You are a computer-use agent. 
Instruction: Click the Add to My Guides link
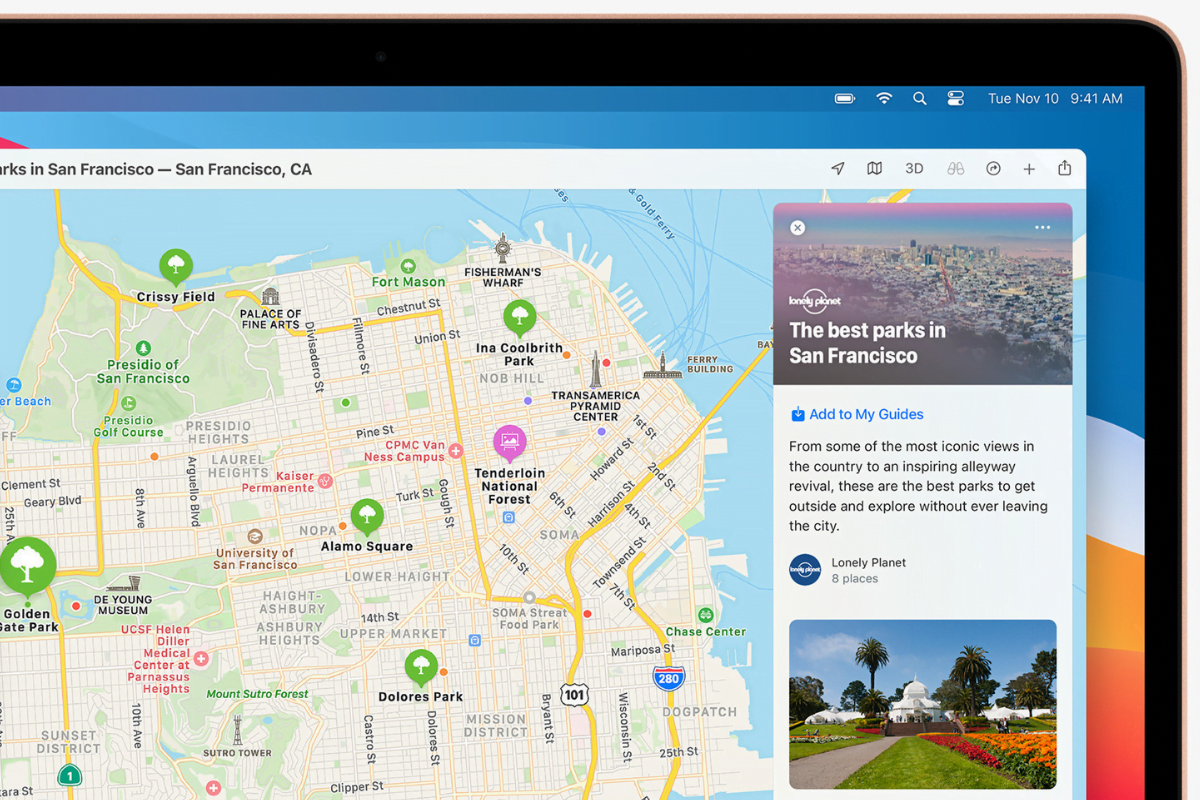857,414
